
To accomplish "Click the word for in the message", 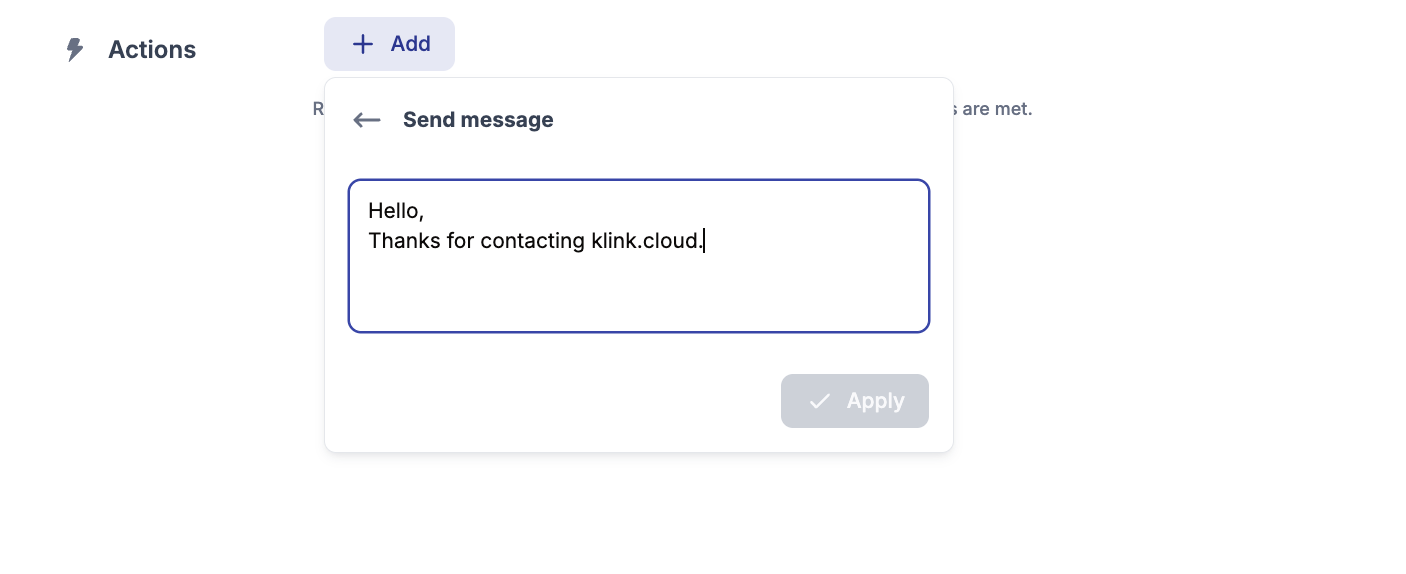I will click(x=461, y=241).
